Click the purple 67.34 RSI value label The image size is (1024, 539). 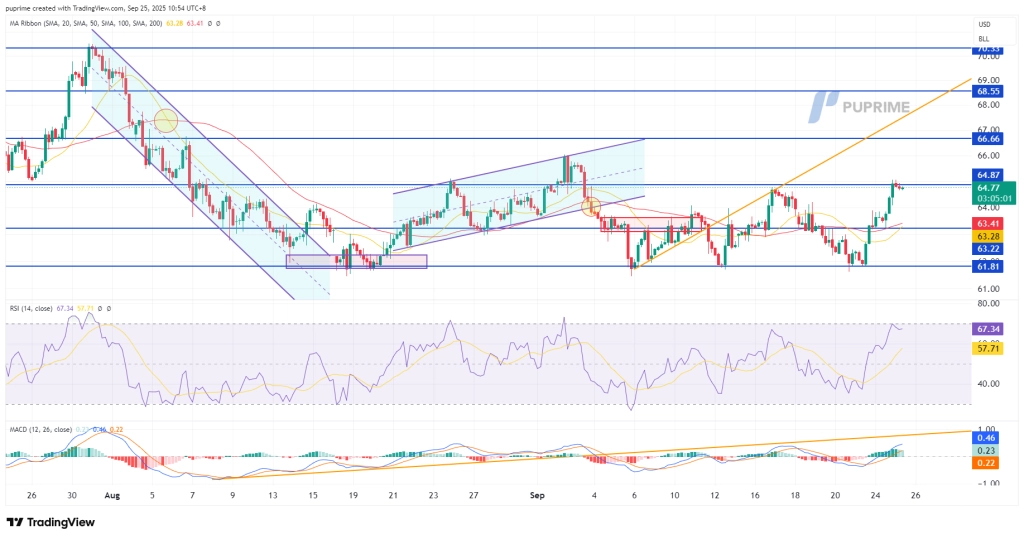pos(988,329)
